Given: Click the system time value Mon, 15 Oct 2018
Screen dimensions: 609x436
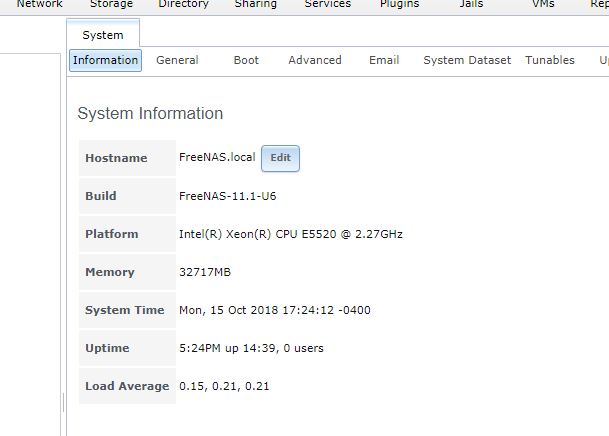Looking at the screenshot, I should (275, 310).
